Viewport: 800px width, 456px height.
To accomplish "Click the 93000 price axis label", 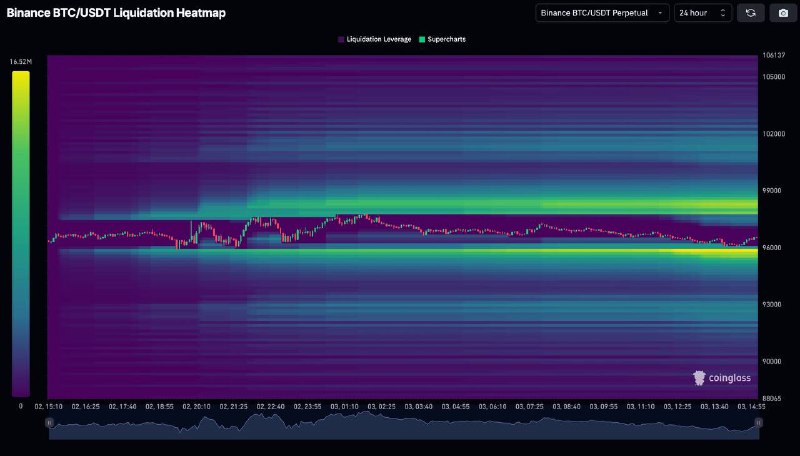I will click(771, 305).
